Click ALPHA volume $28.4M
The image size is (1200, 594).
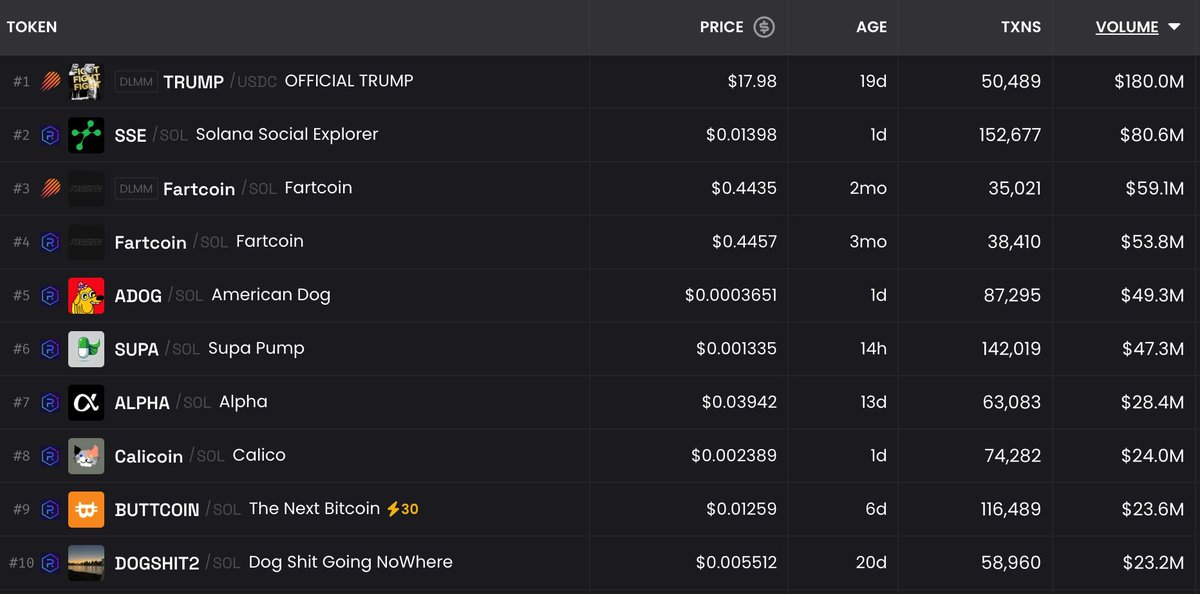coord(1153,403)
